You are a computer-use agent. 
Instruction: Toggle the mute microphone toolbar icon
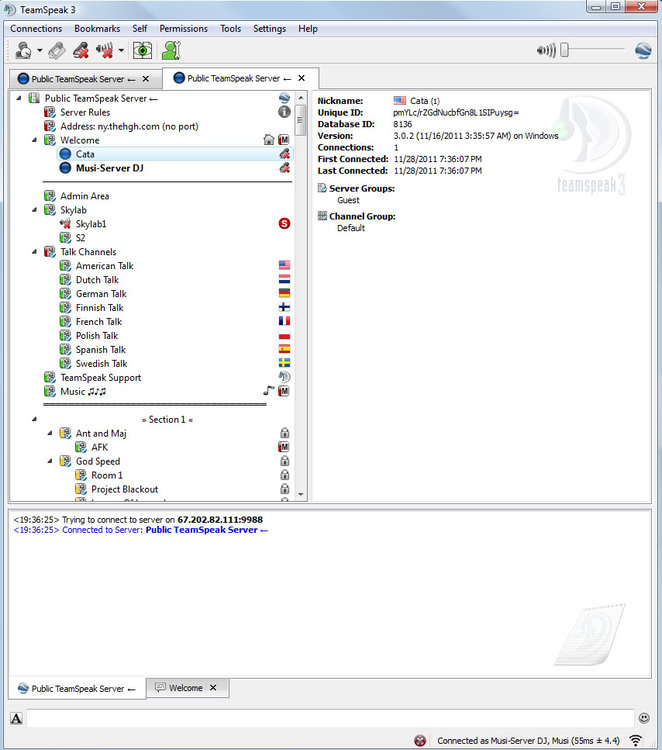click(81, 50)
